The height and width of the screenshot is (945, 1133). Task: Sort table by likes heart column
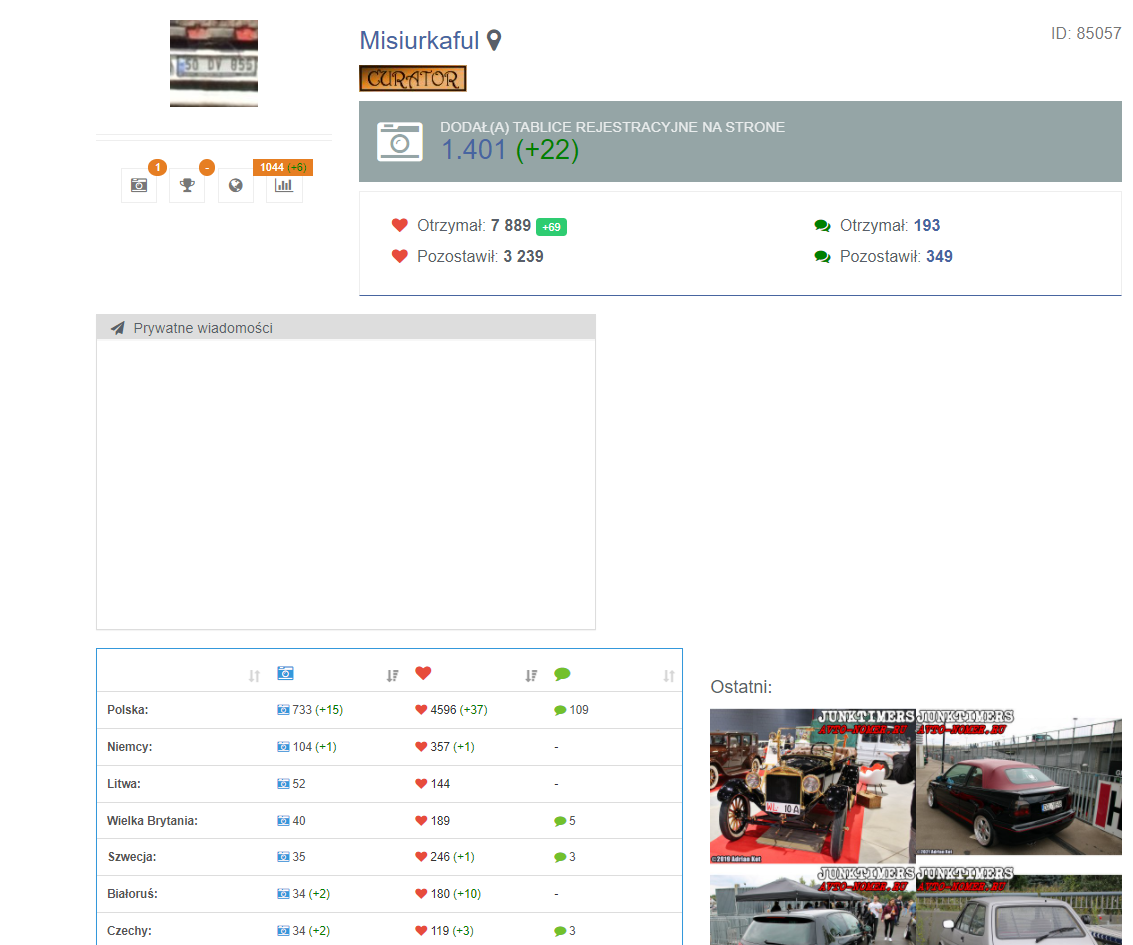tap(531, 676)
